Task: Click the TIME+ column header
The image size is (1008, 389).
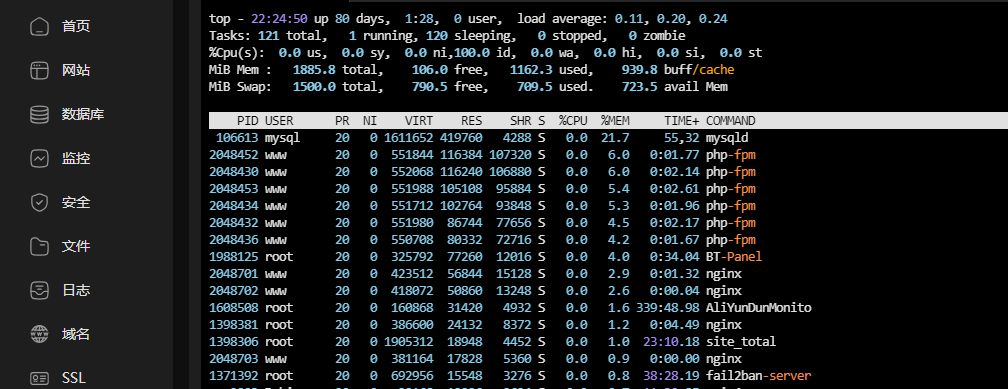Action: [681, 121]
